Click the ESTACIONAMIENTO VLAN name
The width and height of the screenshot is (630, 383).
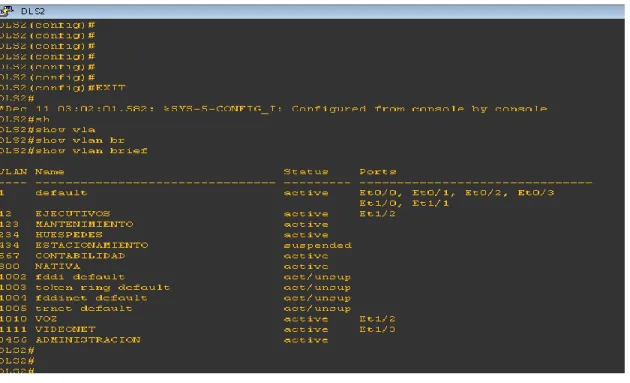(x=92, y=245)
